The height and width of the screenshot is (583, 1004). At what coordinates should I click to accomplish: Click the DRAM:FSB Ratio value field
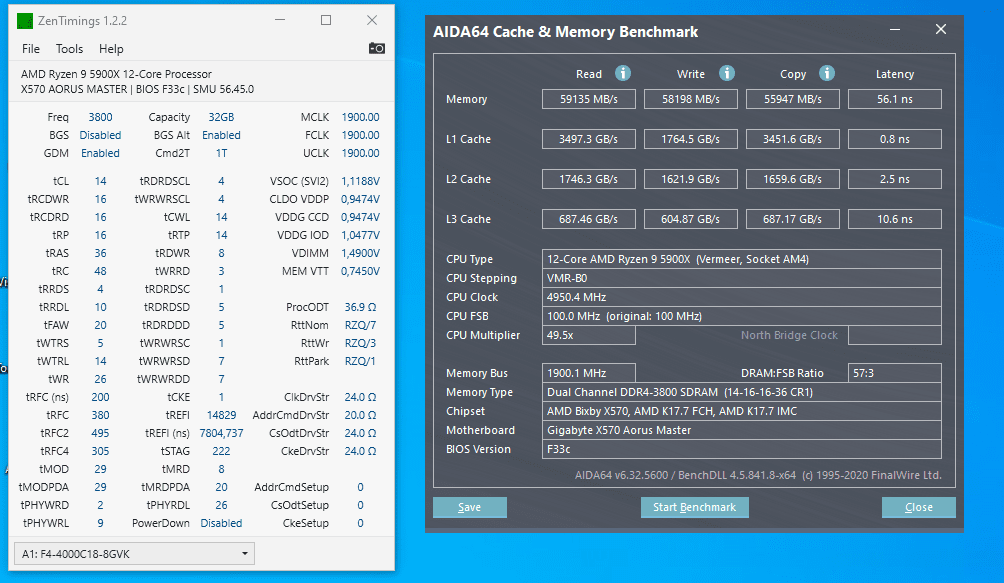click(894, 373)
